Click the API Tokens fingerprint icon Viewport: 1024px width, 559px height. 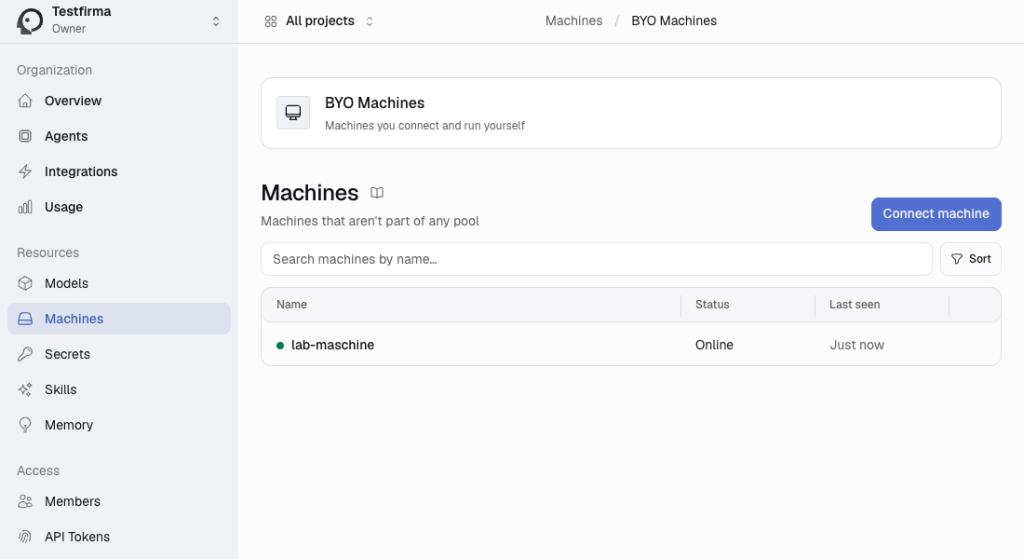[x=25, y=537]
